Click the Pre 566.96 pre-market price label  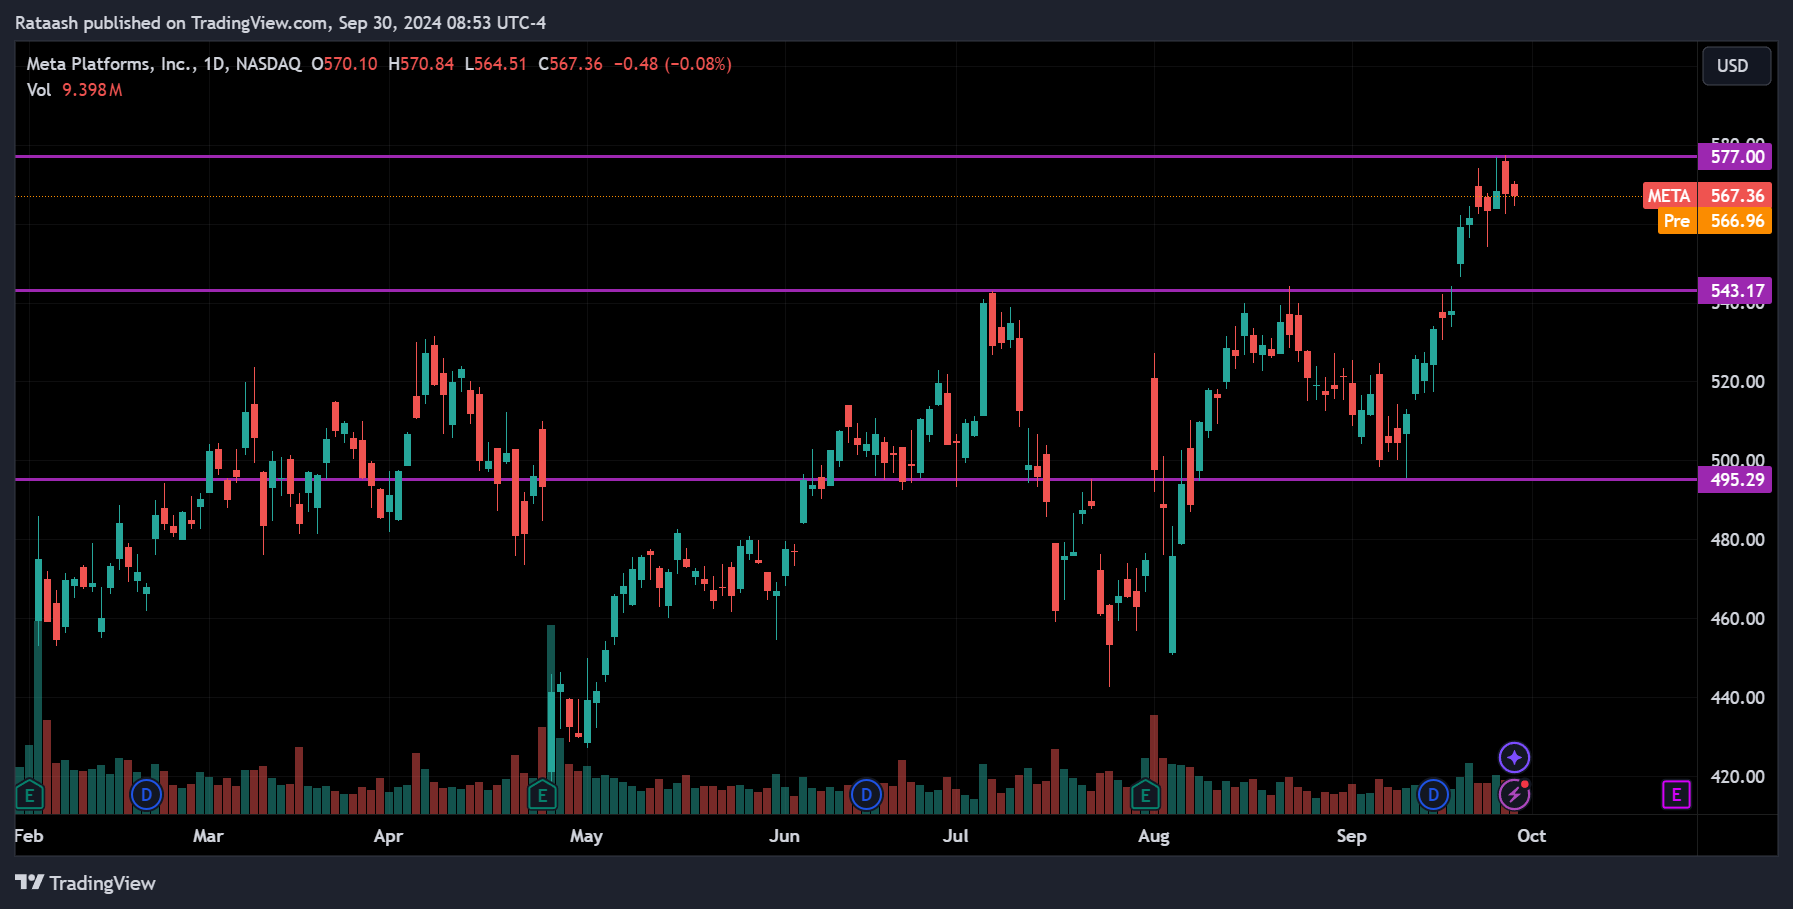click(x=1715, y=221)
